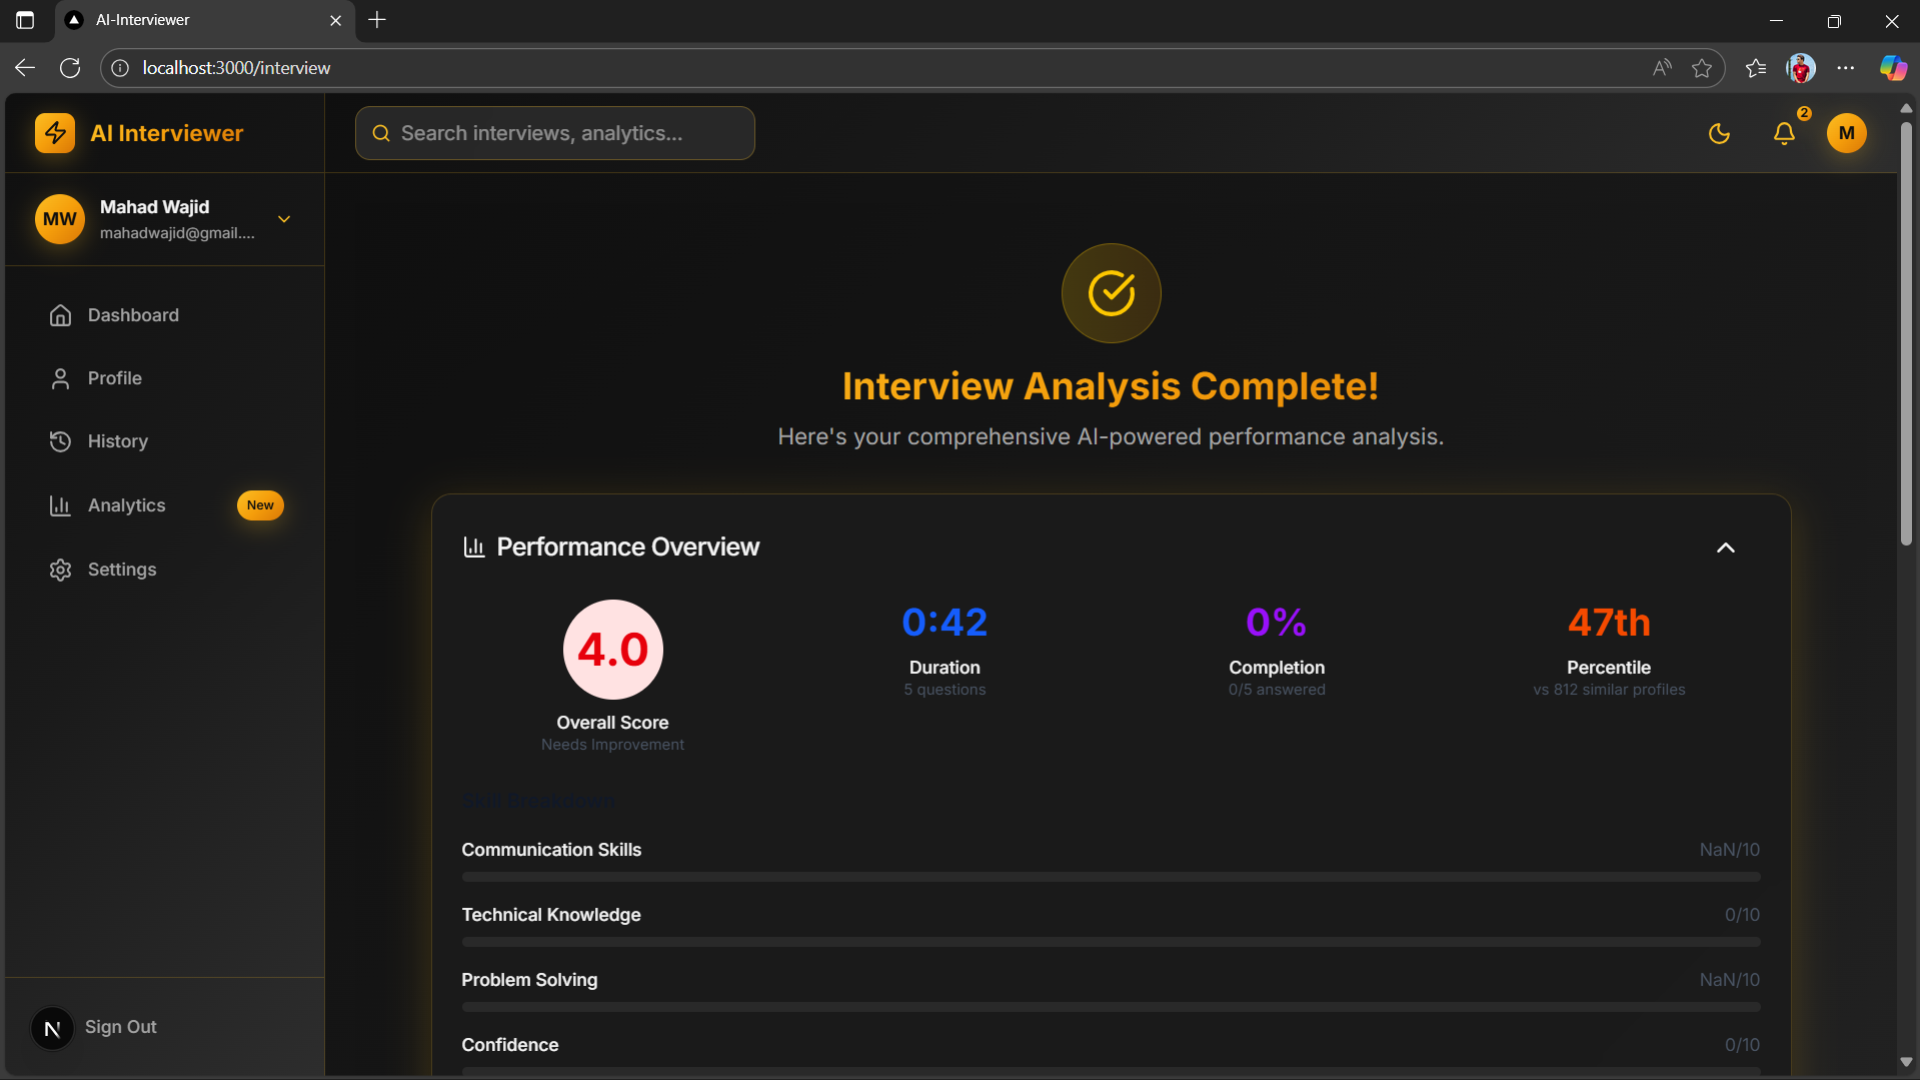Go to Profile page
Screen dimensions: 1920x1080
[x=114, y=378]
